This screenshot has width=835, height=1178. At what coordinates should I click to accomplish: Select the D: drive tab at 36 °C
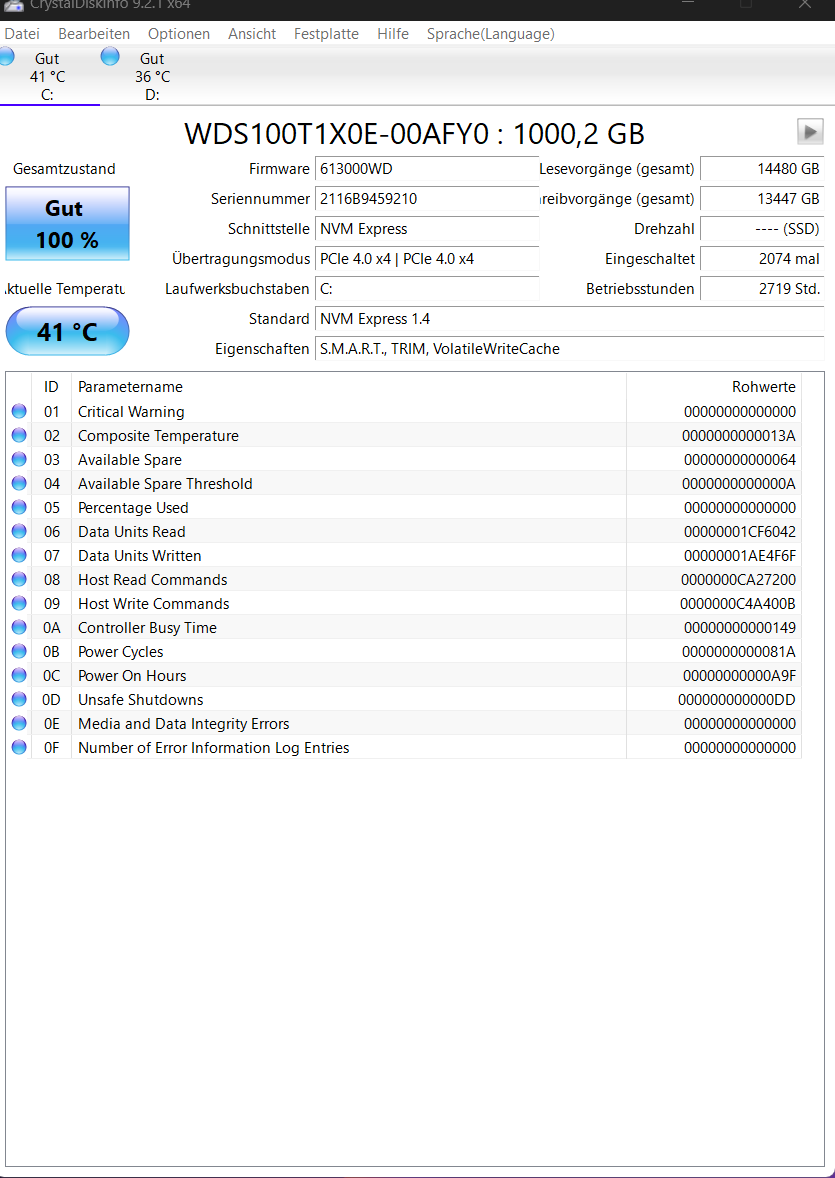coord(153,76)
